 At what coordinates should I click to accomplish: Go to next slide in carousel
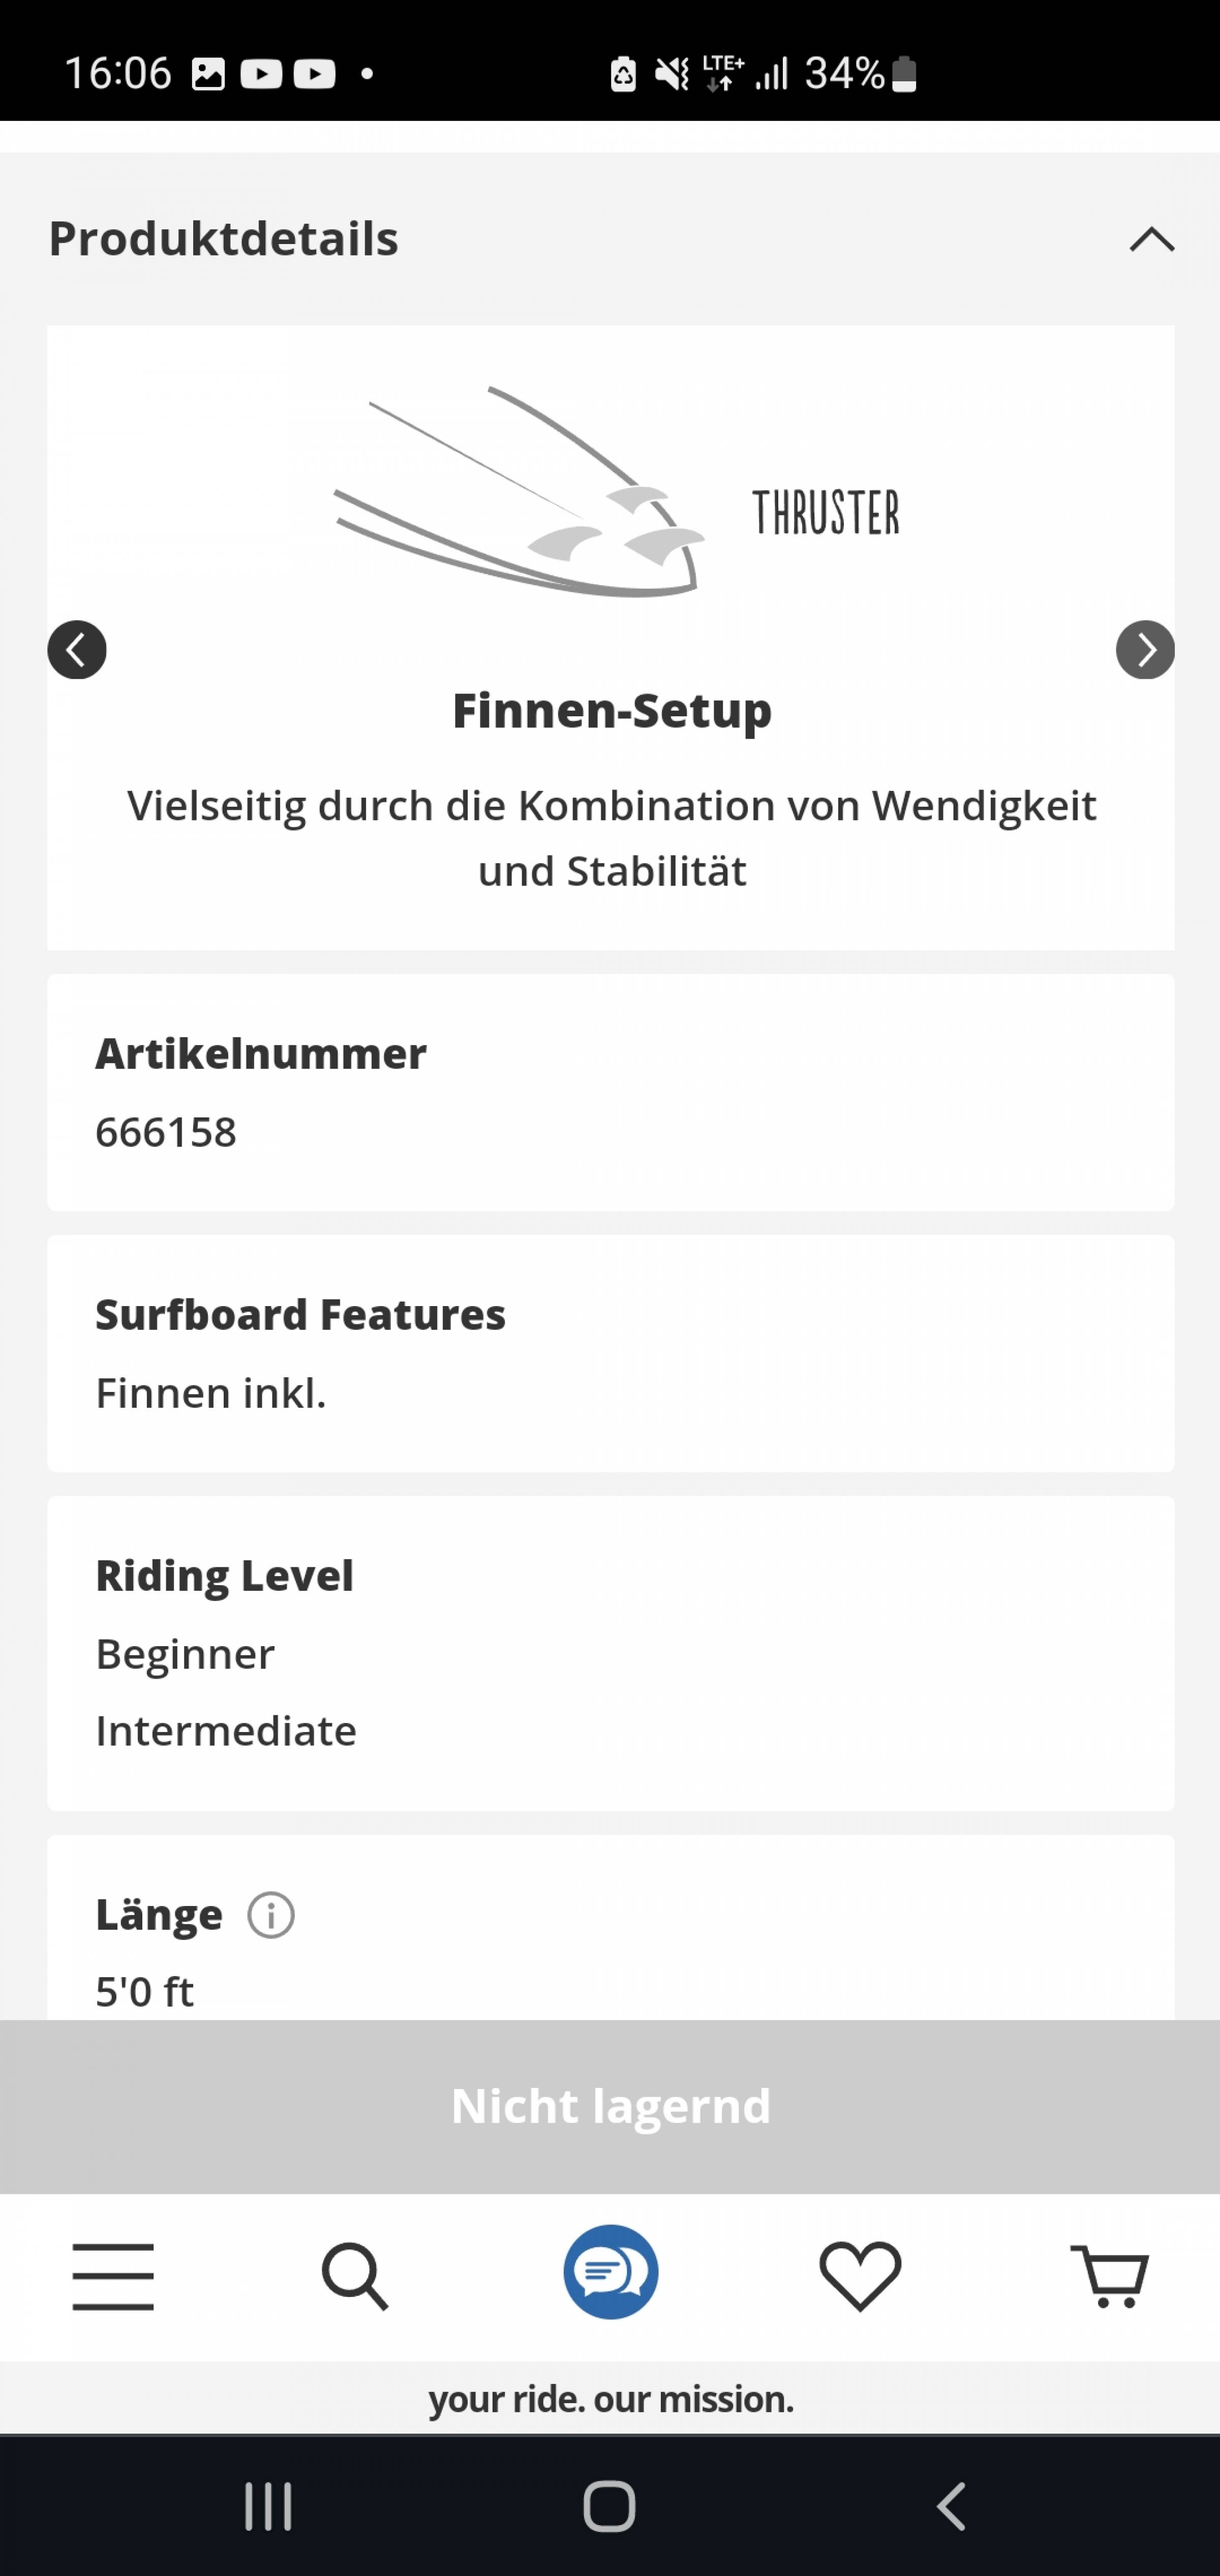coord(1145,650)
